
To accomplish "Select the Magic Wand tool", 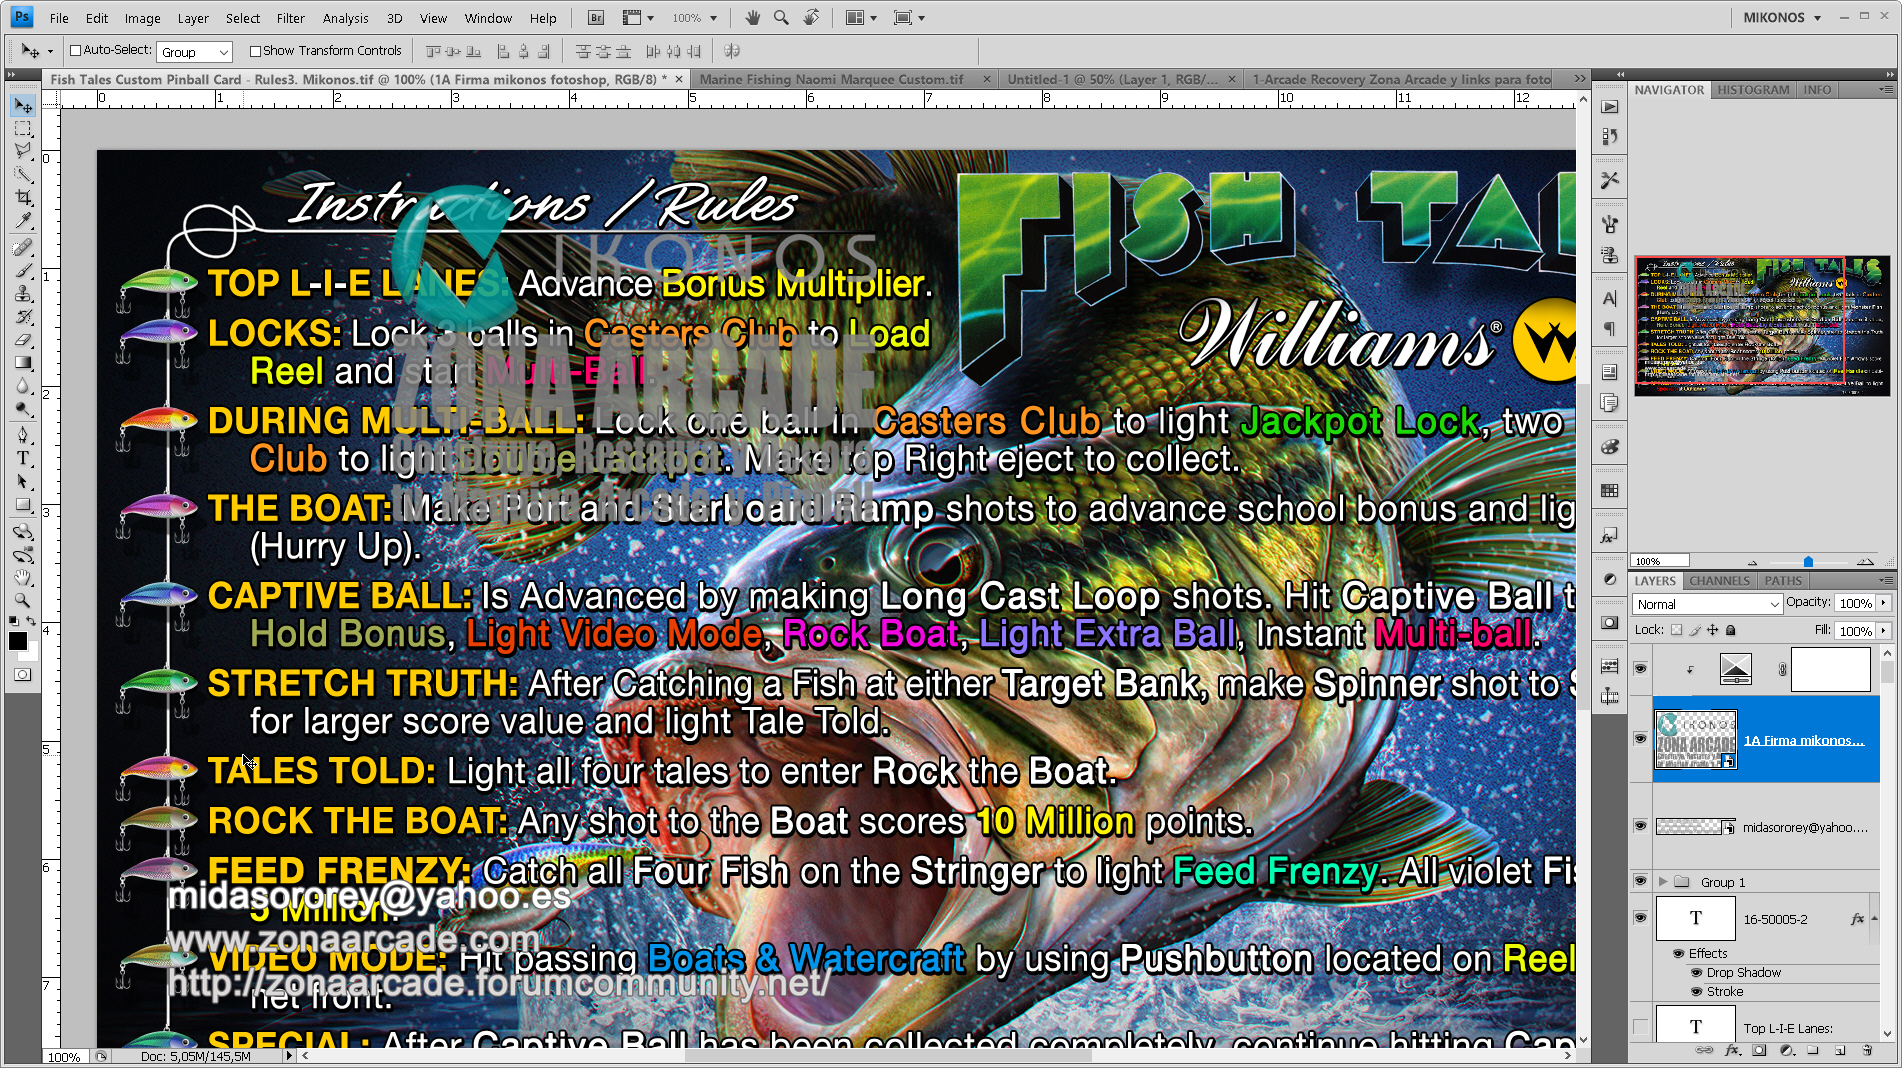I will click(x=23, y=174).
